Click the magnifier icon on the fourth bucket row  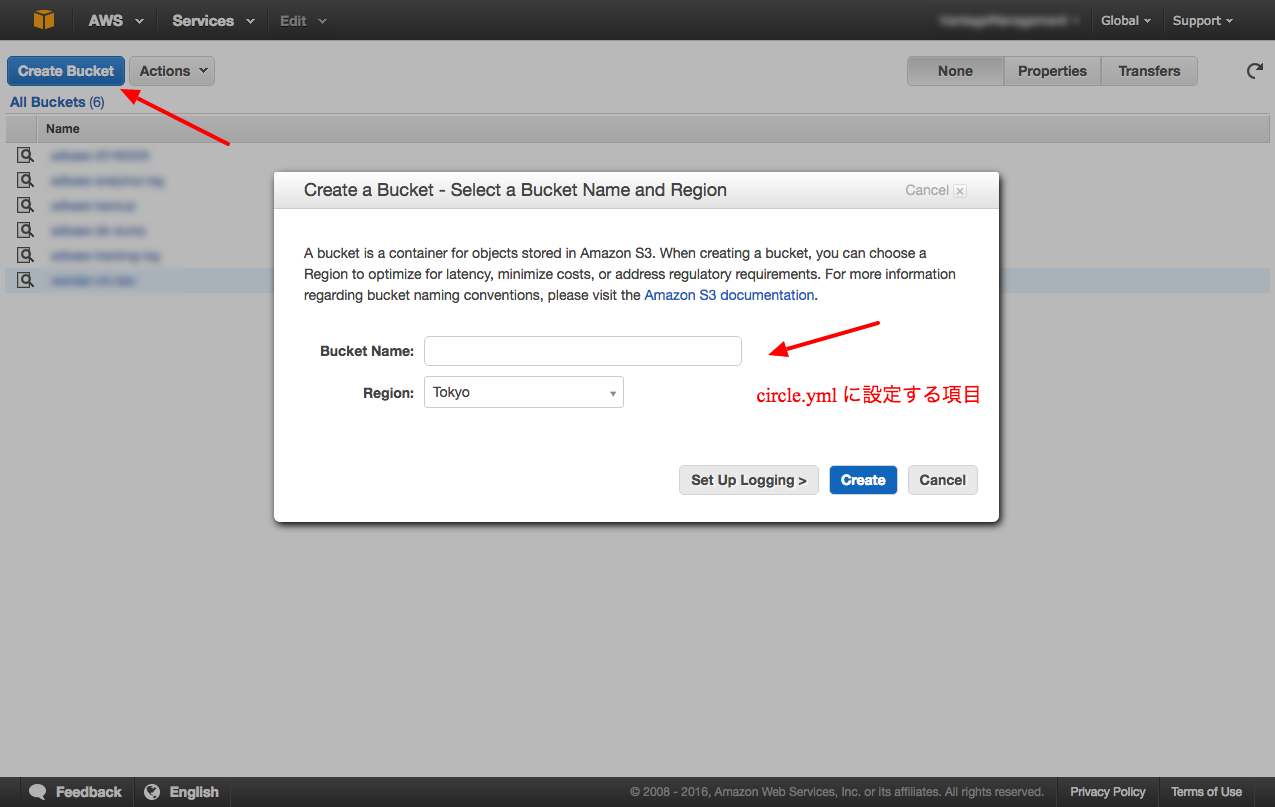(25, 230)
